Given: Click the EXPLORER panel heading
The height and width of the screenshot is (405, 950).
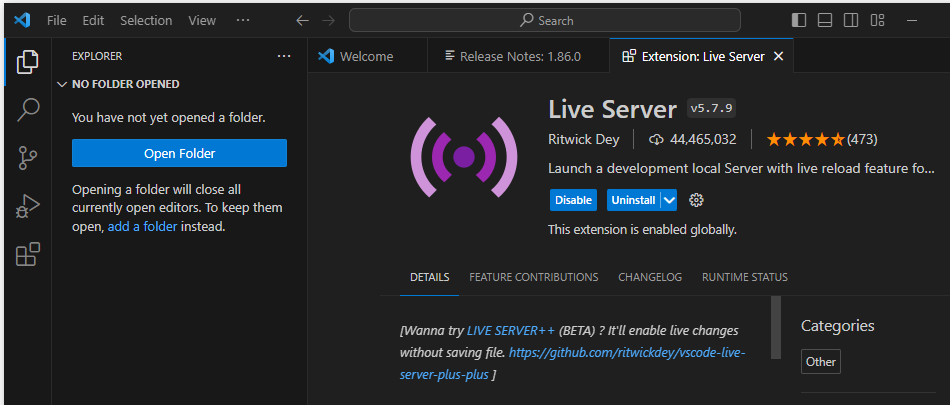Looking at the screenshot, I should coord(97,56).
